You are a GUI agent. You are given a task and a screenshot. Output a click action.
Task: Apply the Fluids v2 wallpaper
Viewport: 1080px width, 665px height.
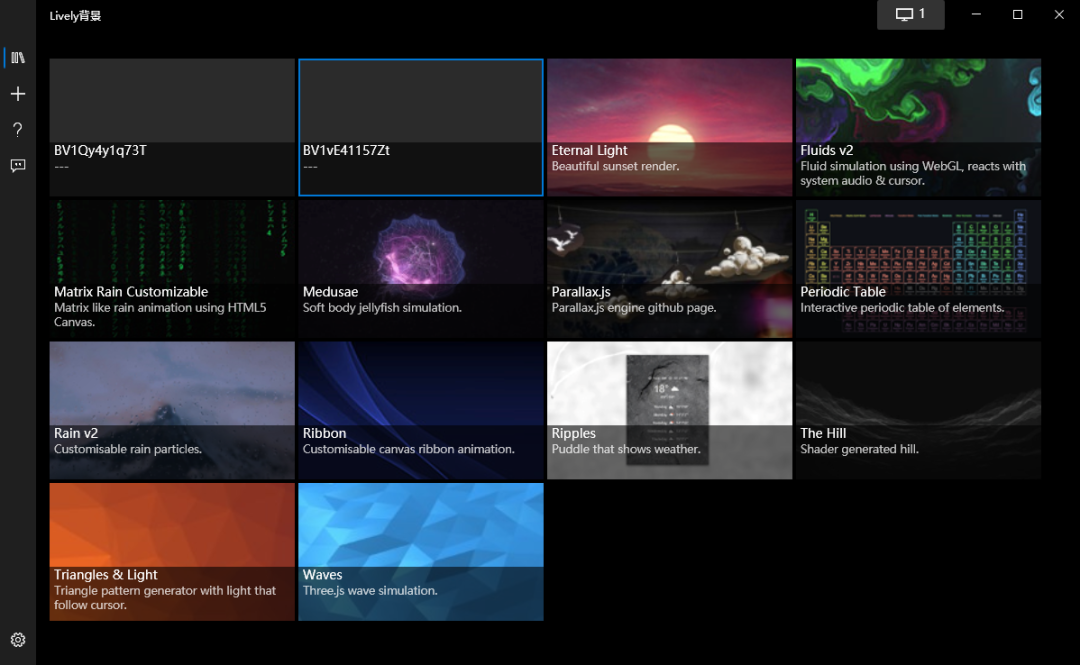pos(918,127)
